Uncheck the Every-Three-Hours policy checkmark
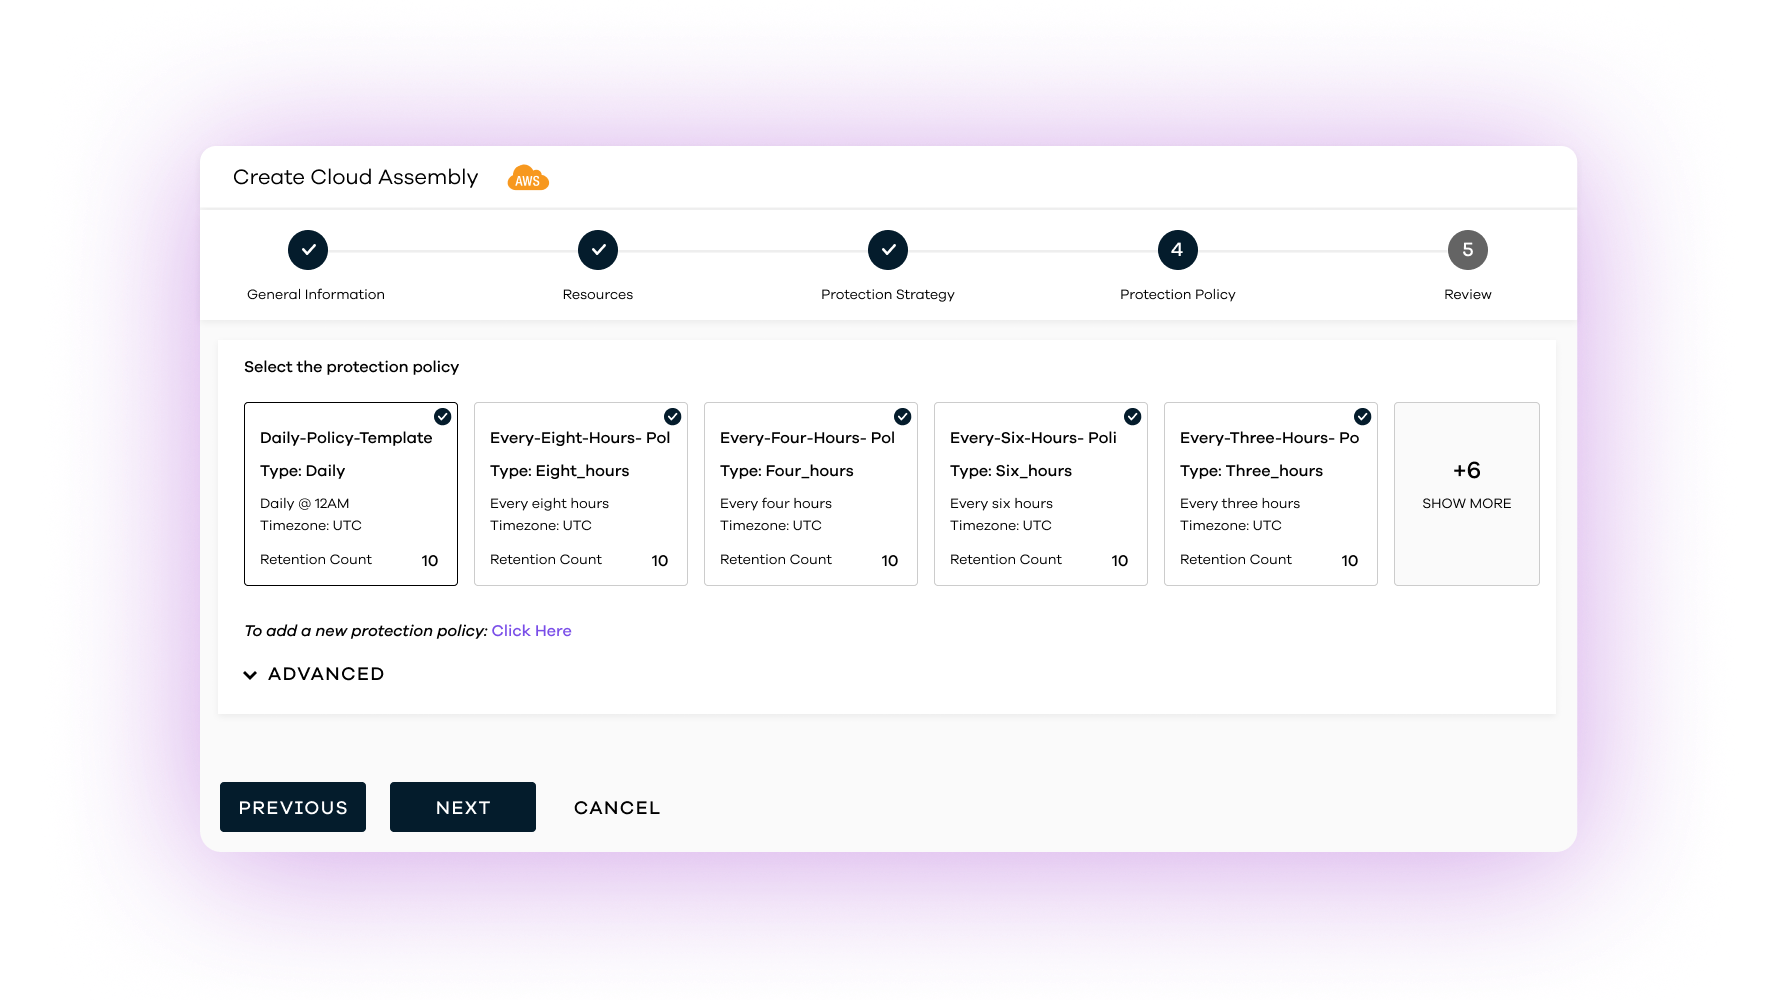Image resolution: width=1776 pixels, height=1000 pixels. [1362, 417]
